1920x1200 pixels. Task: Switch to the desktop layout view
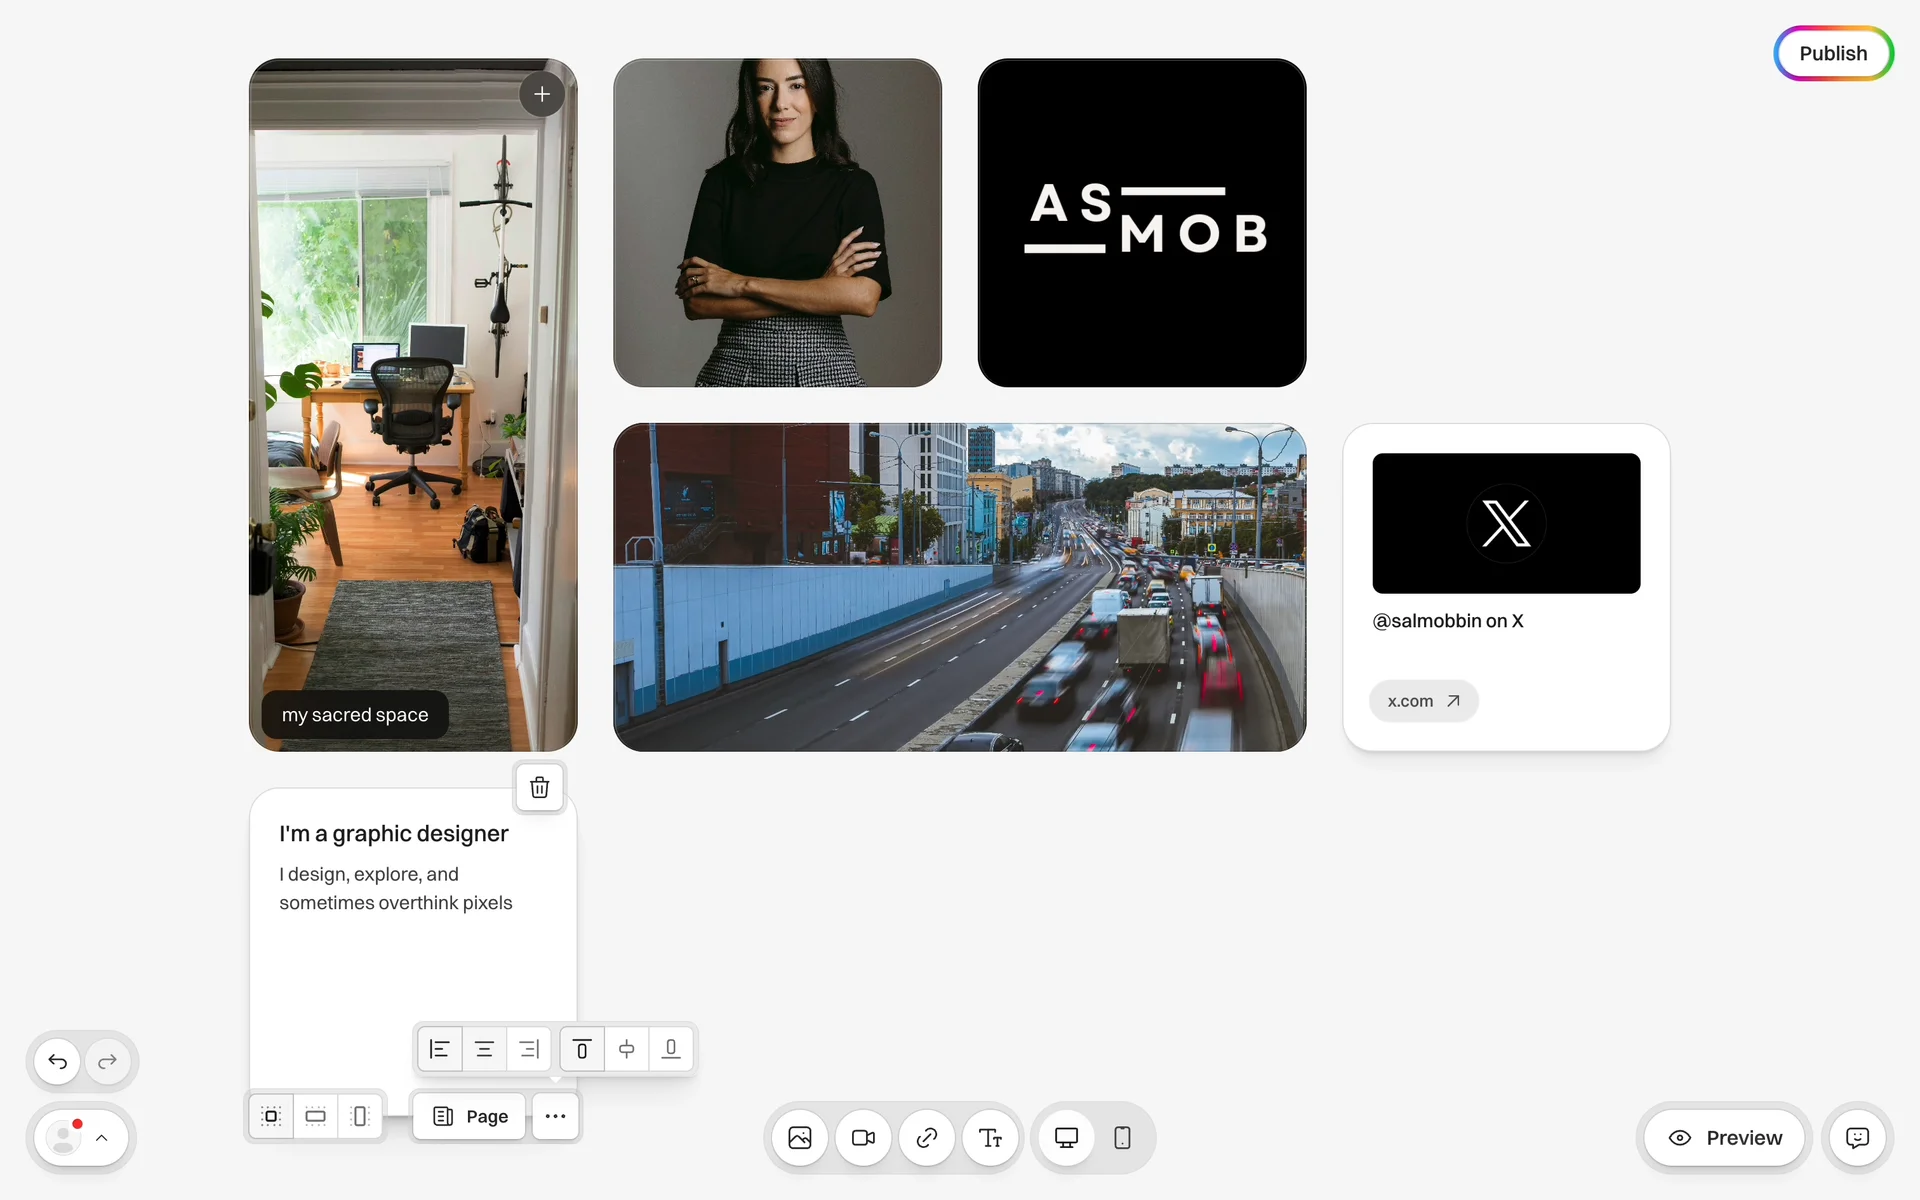(x=1066, y=1138)
